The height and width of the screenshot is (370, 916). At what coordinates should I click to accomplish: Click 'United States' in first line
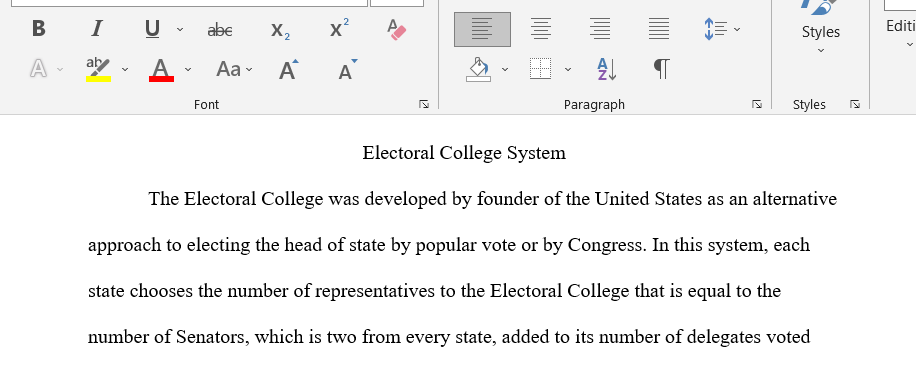click(x=648, y=199)
